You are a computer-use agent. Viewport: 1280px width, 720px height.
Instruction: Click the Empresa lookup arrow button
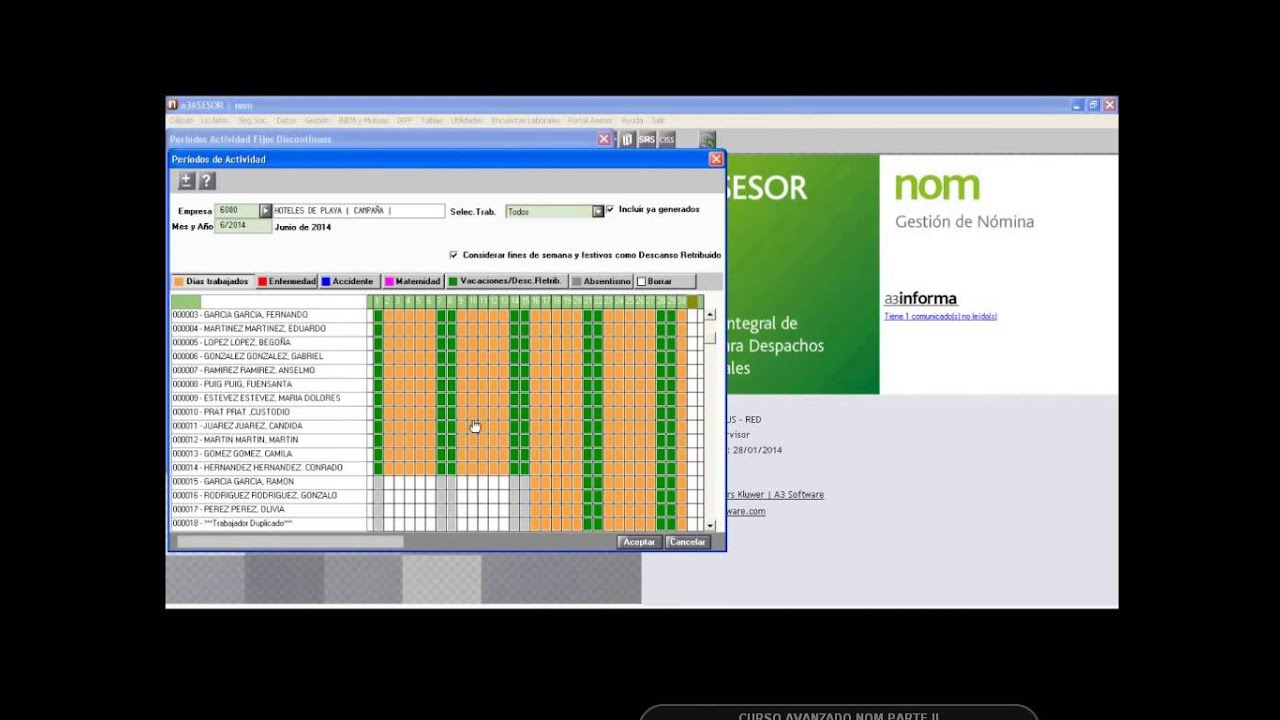(265, 211)
